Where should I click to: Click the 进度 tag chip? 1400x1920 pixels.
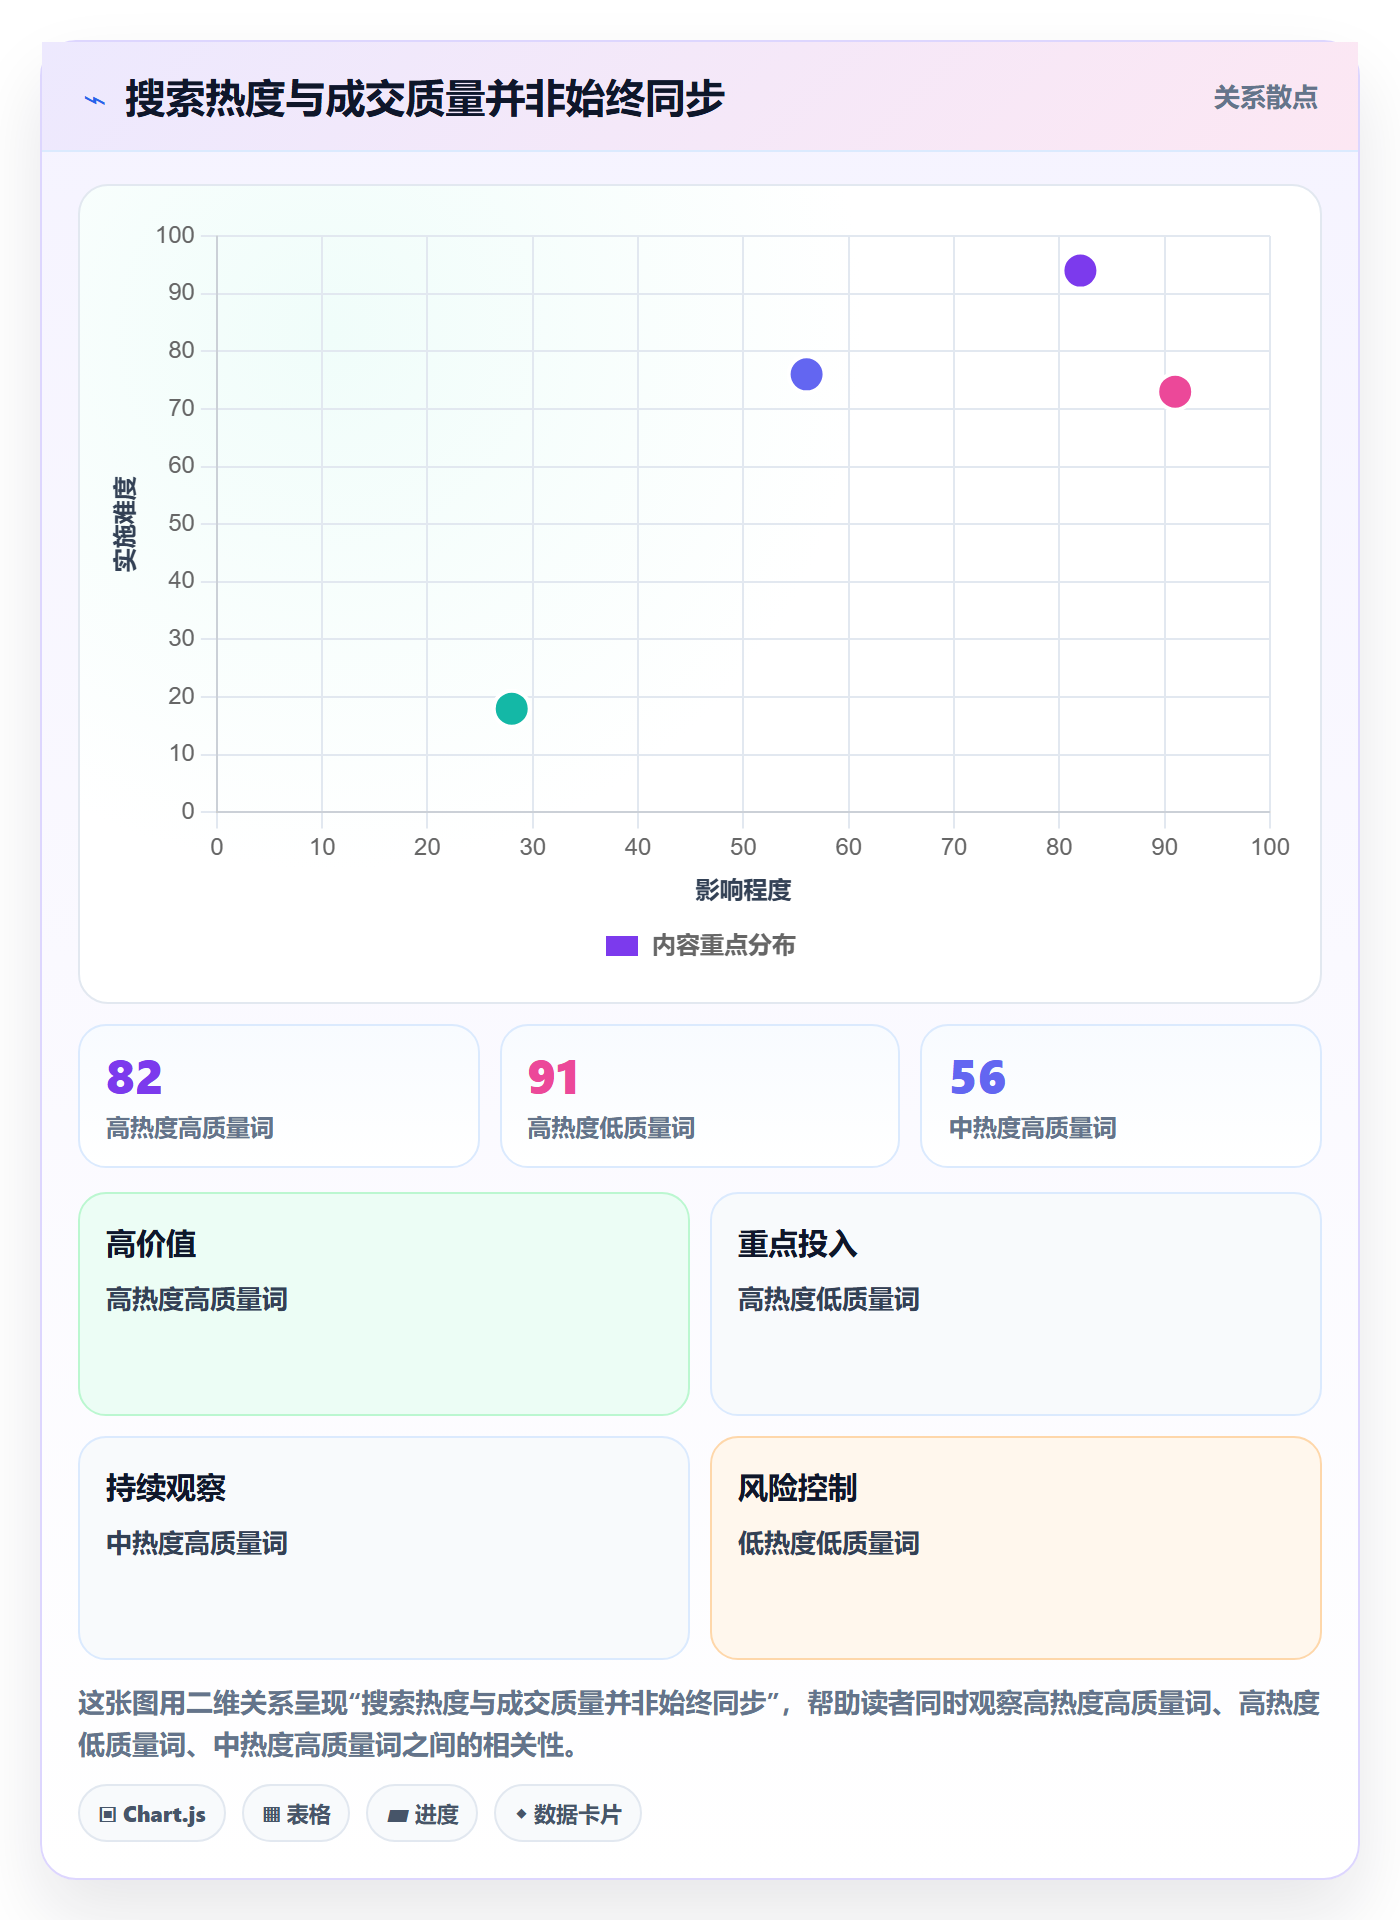click(x=422, y=1814)
